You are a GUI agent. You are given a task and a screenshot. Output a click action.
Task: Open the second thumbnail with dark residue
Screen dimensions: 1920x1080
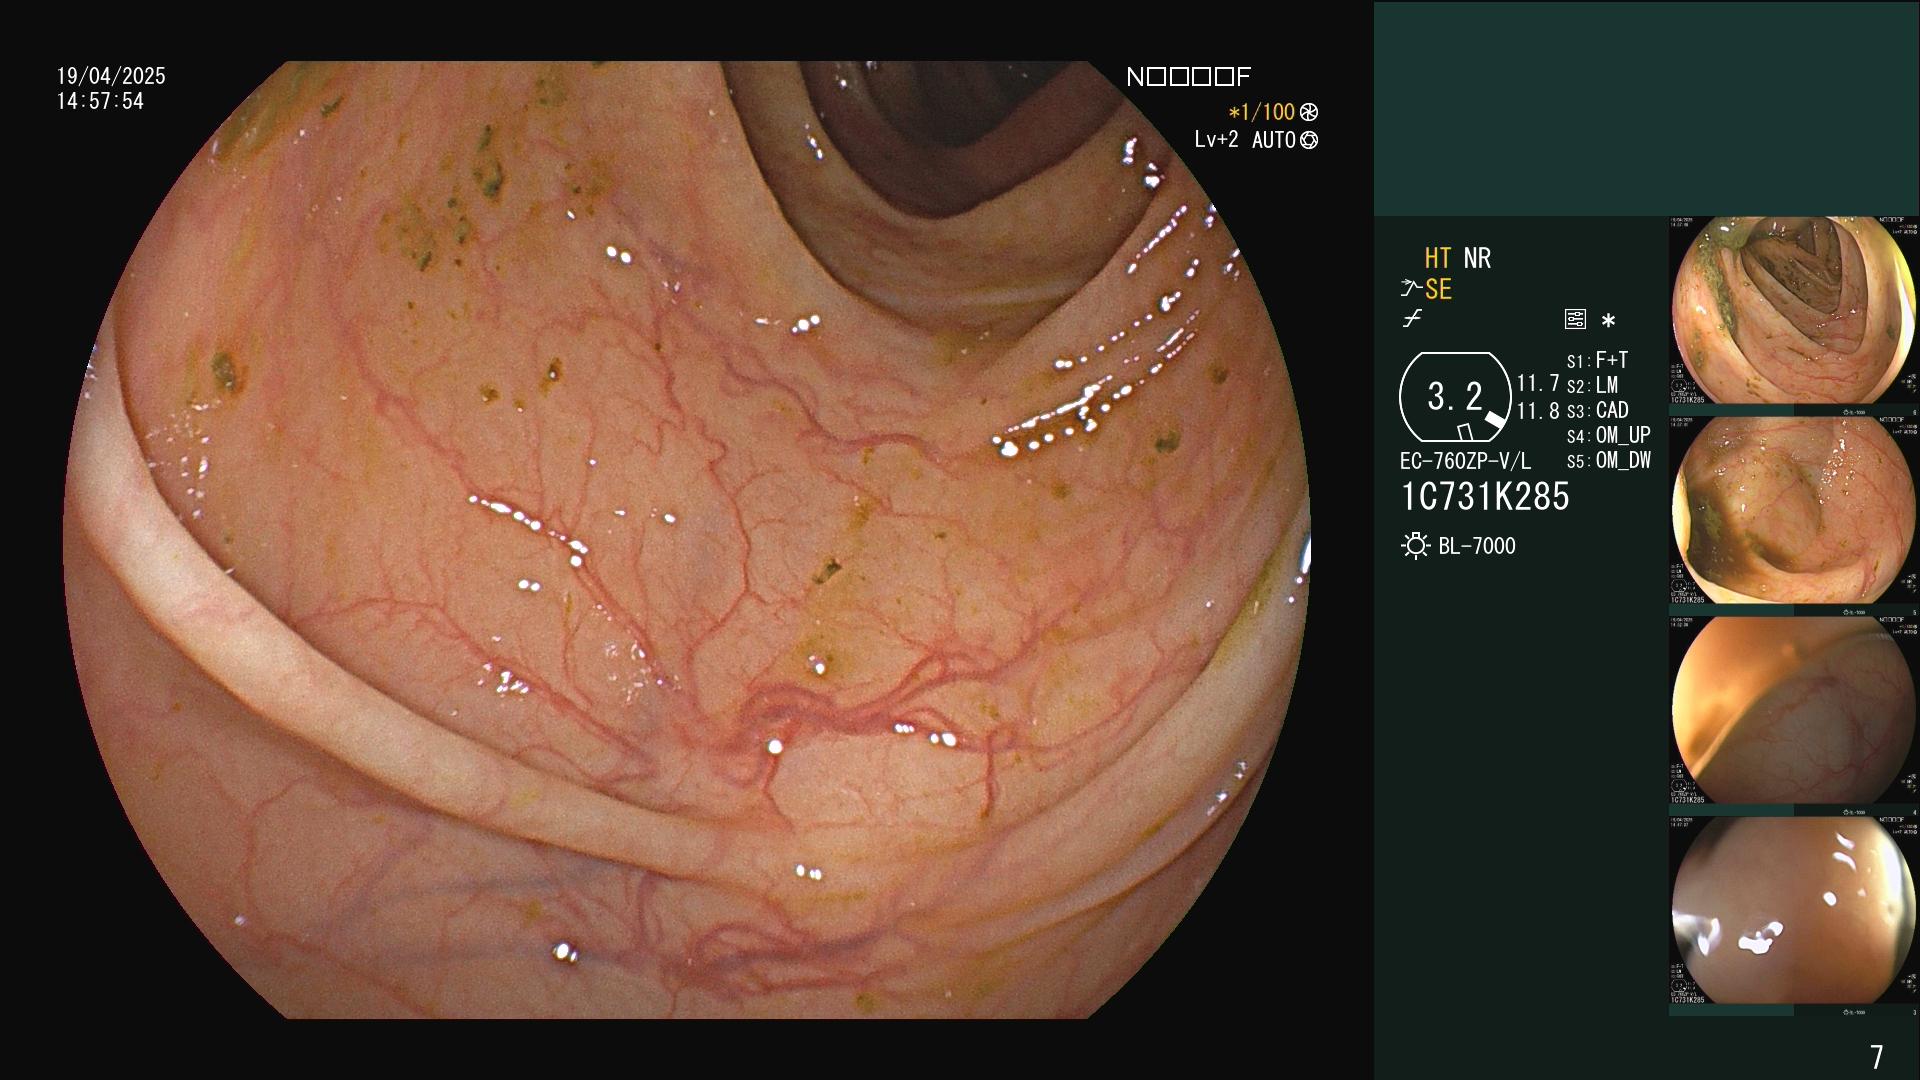[1794, 510]
